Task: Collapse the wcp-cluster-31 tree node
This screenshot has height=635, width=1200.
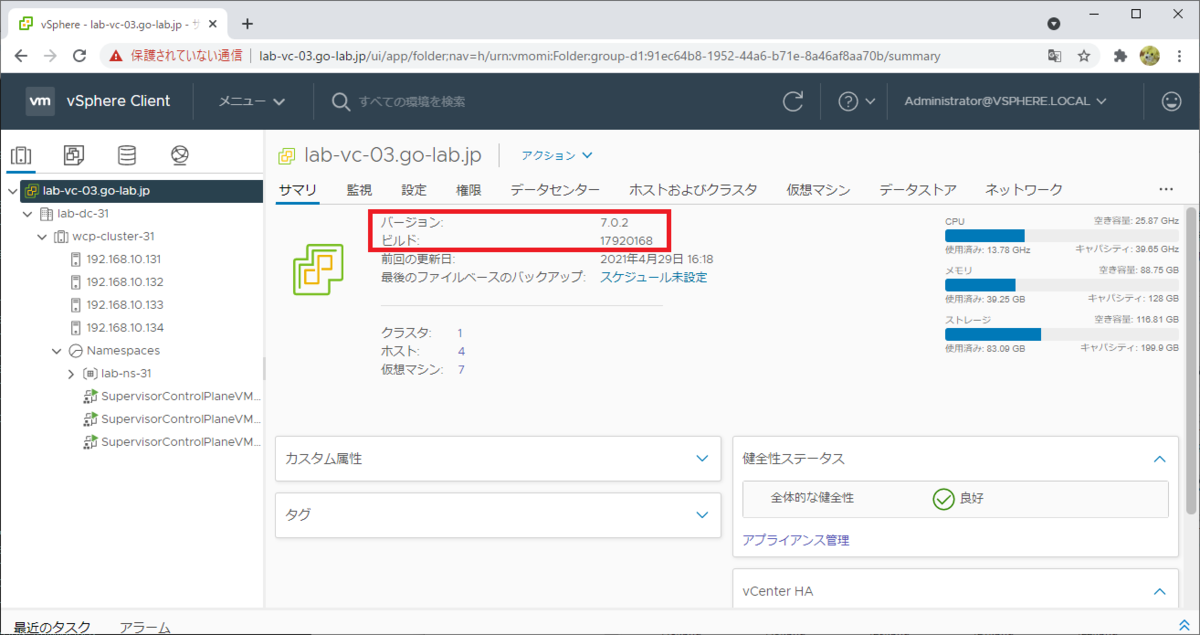Action: (41, 235)
